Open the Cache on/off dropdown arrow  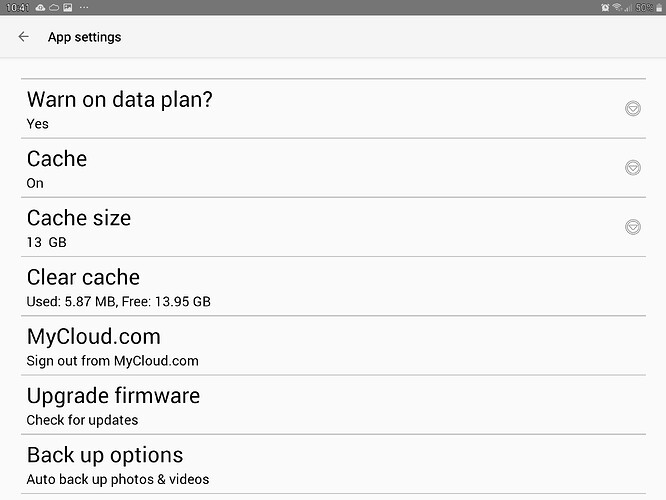pos(632,168)
